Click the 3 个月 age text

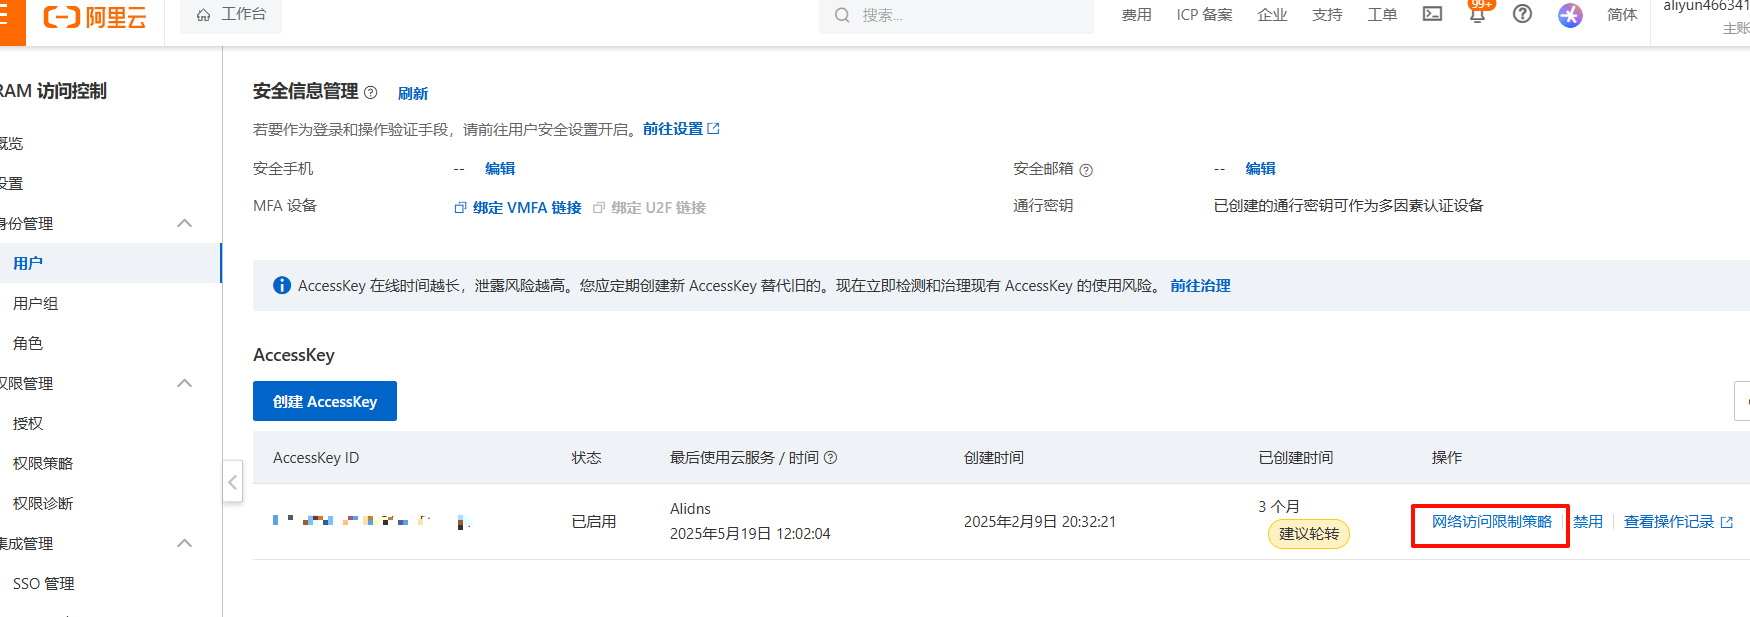coord(1279,507)
